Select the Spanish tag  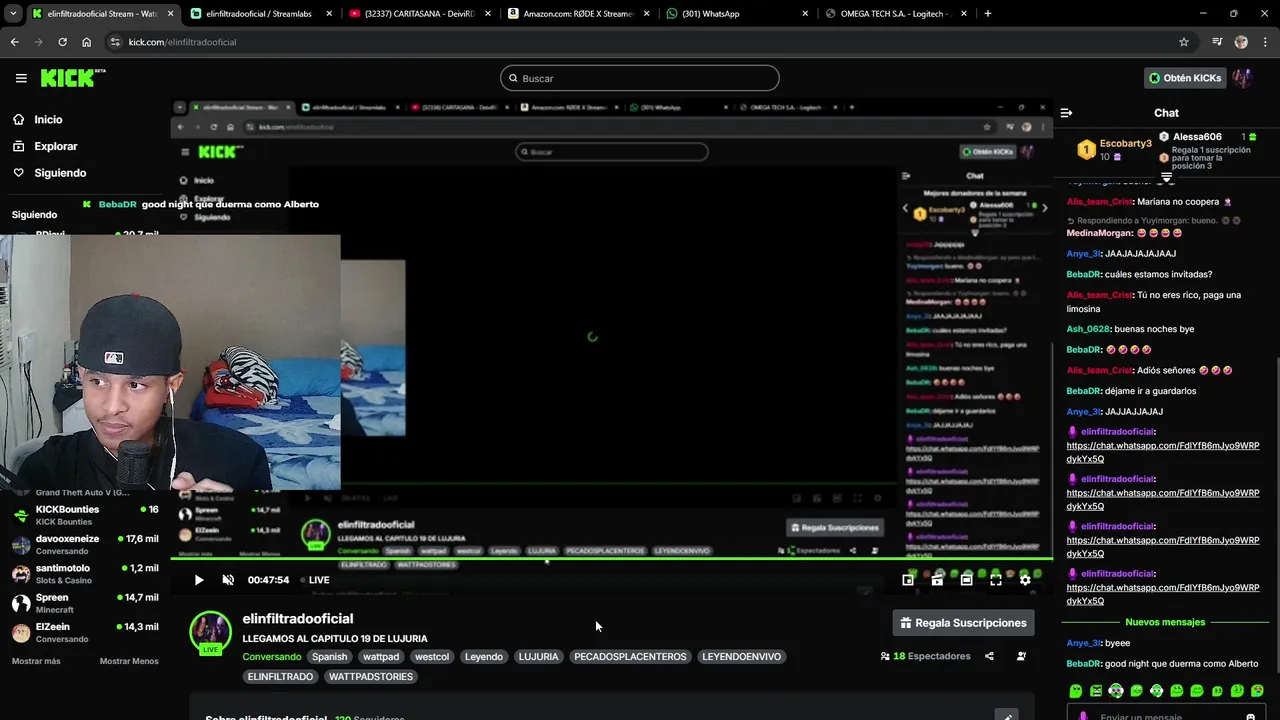[329, 657]
